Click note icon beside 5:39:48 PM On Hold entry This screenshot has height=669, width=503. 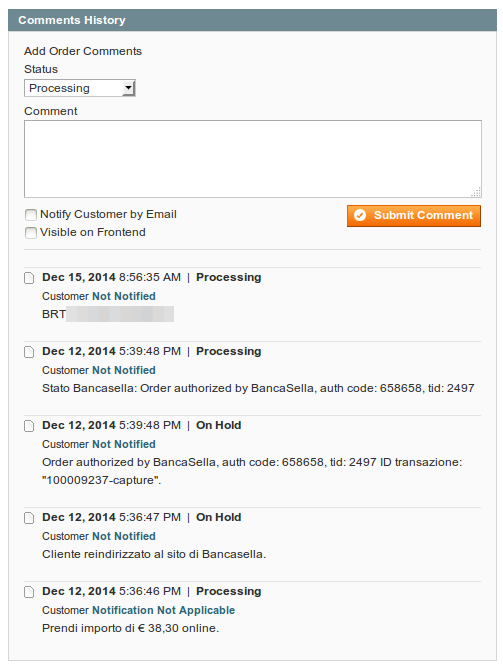coord(29,426)
